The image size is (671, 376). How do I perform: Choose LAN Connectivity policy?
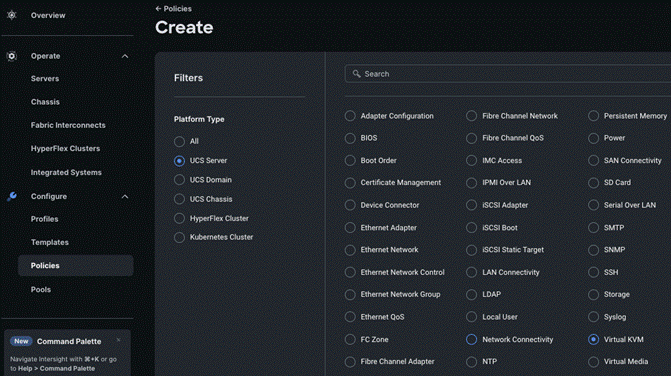pyautogui.click(x=472, y=272)
